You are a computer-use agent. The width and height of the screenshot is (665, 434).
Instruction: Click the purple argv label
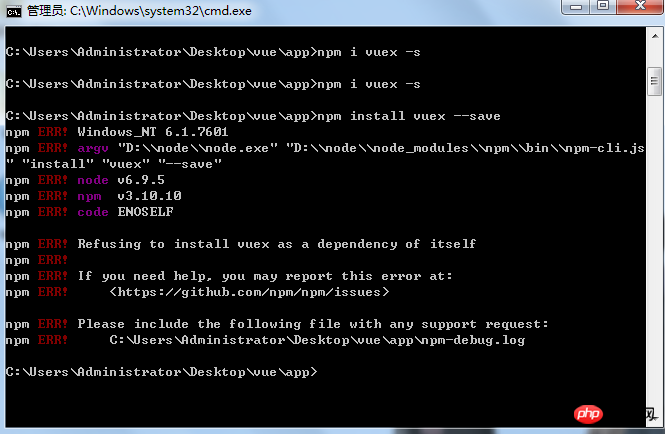pos(93,148)
